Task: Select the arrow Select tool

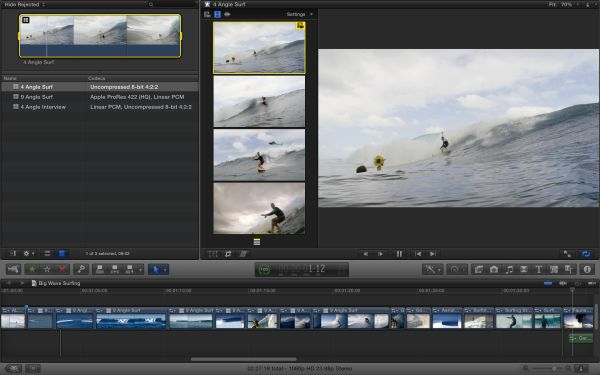Action: coord(155,269)
